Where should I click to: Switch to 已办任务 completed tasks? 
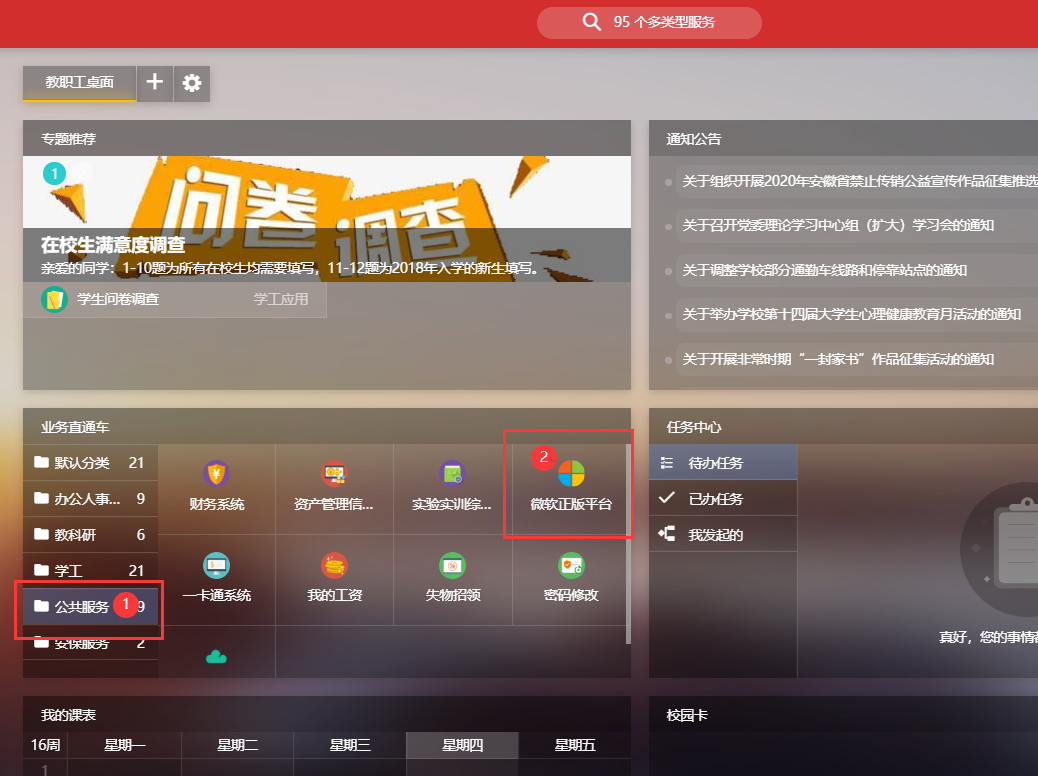(715, 499)
